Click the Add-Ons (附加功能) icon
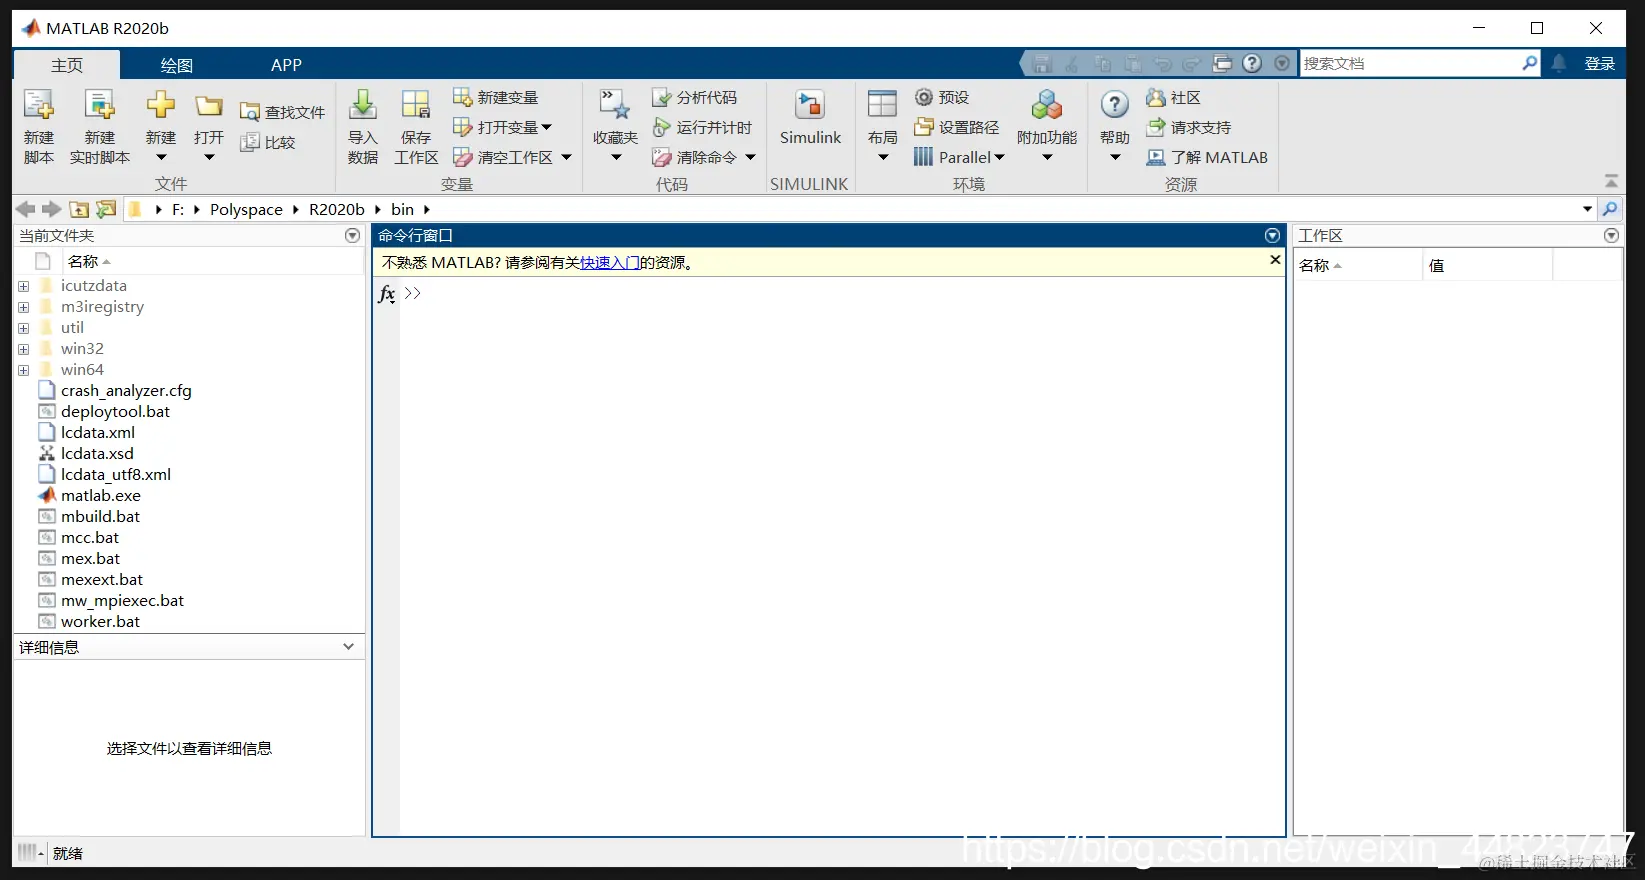 tap(1047, 105)
